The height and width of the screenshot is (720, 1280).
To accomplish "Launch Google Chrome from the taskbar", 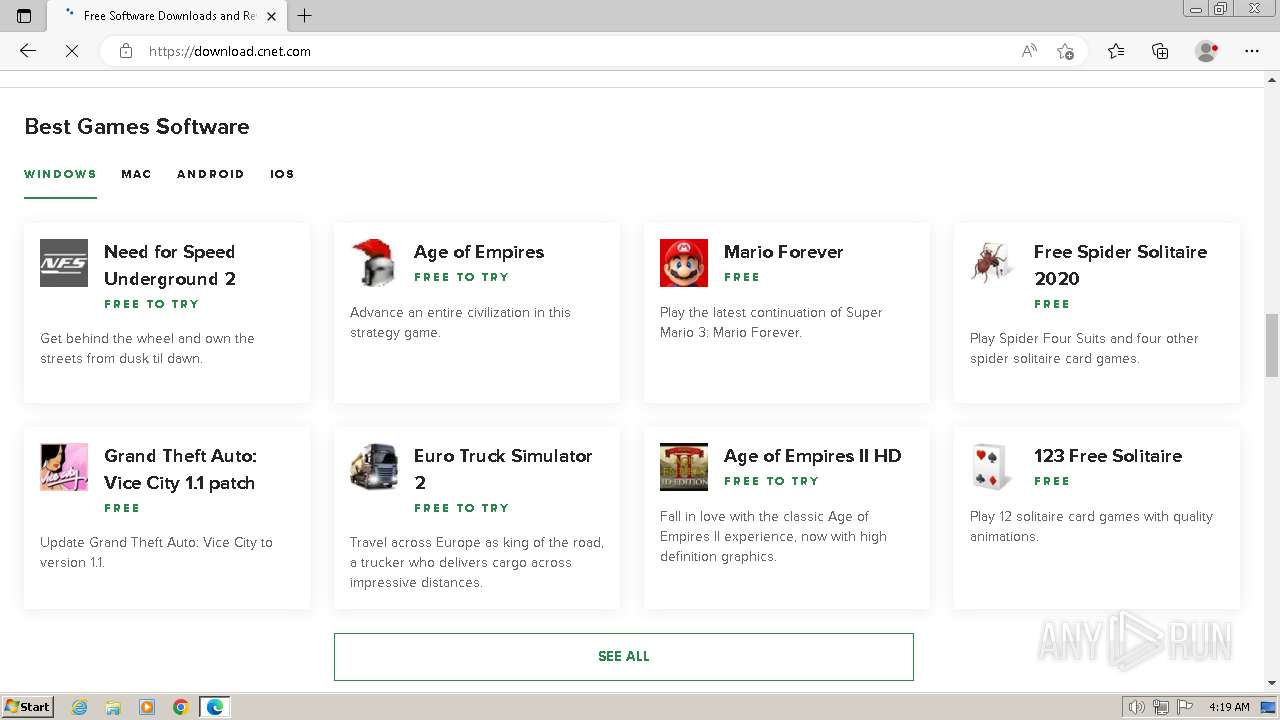I will pos(181,707).
